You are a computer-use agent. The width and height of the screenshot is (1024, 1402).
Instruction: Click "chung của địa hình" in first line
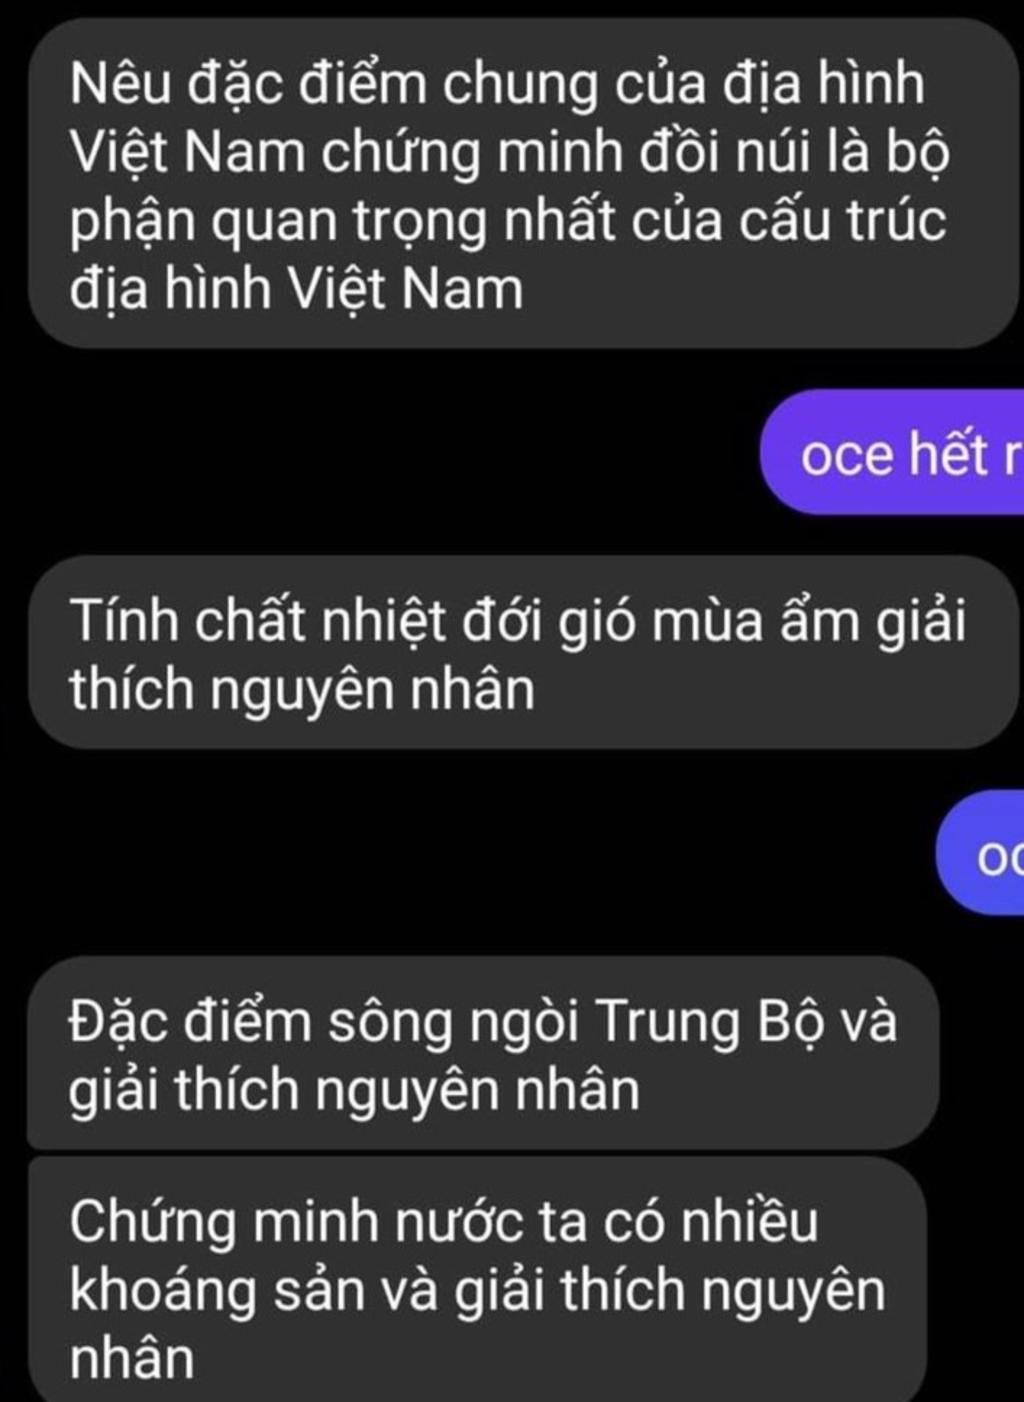click(683, 84)
